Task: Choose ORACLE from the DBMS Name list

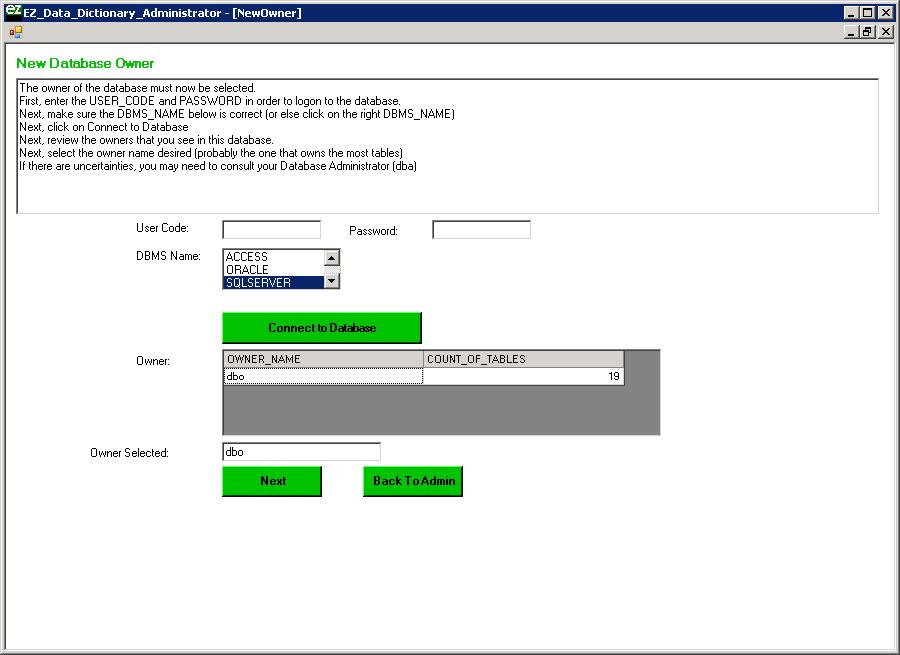Action: (272, 270)
